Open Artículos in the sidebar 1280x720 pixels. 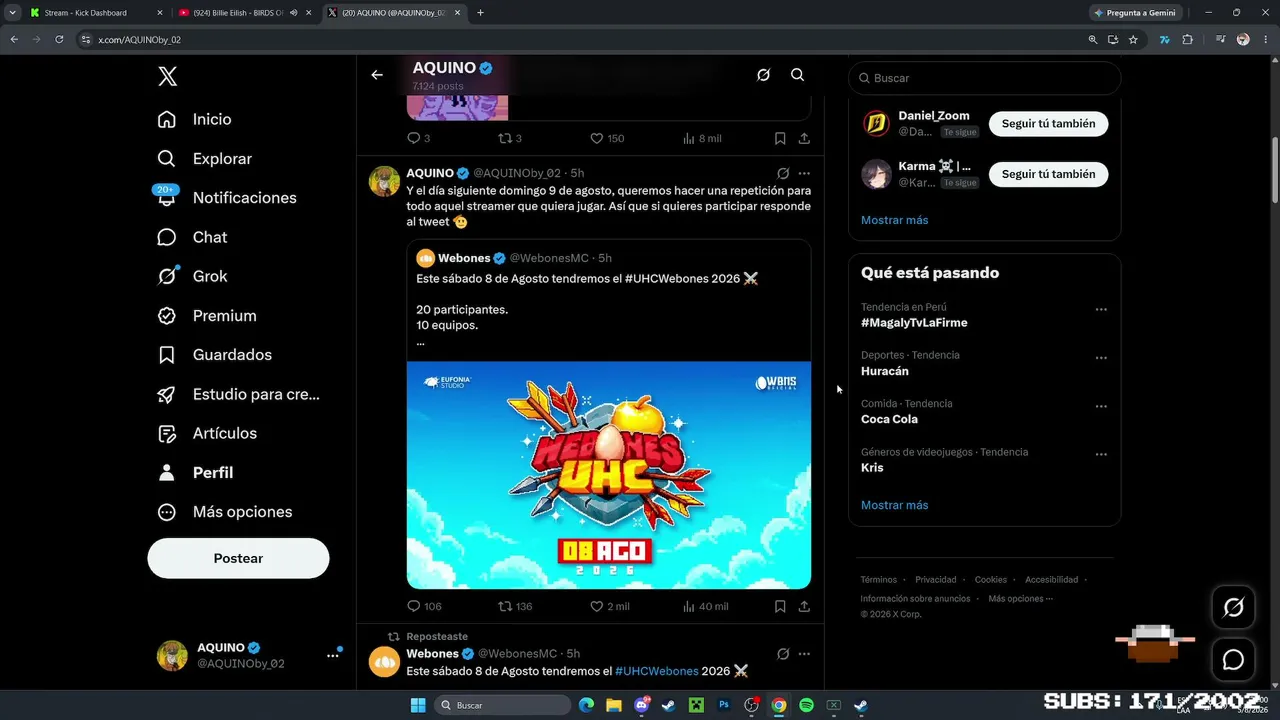207,433
